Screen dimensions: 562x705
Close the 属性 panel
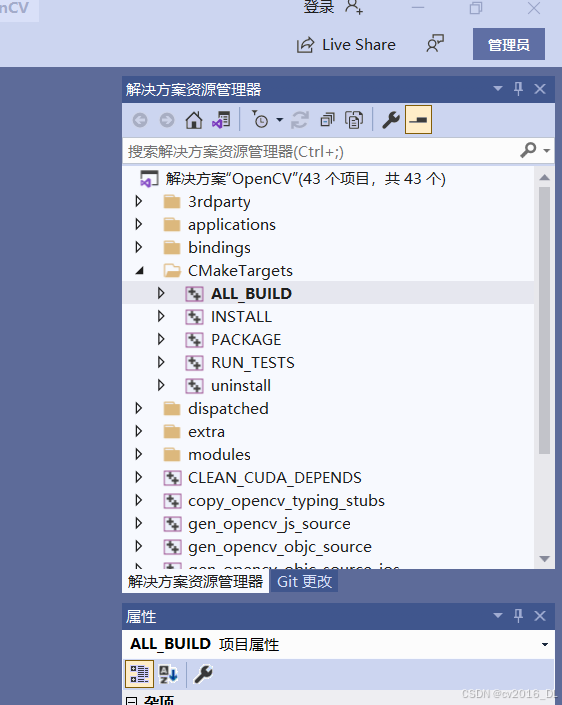540,616
